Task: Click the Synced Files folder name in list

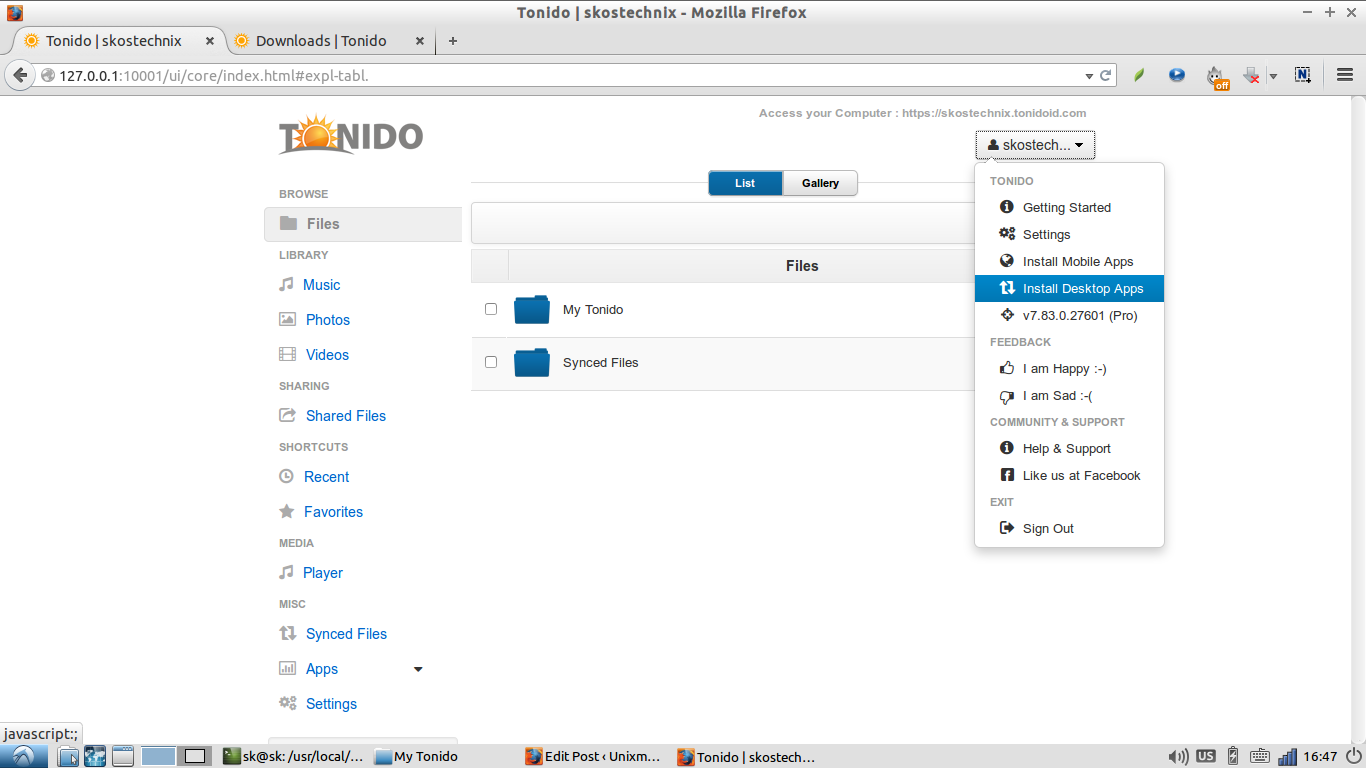Action: coord(600,362)
